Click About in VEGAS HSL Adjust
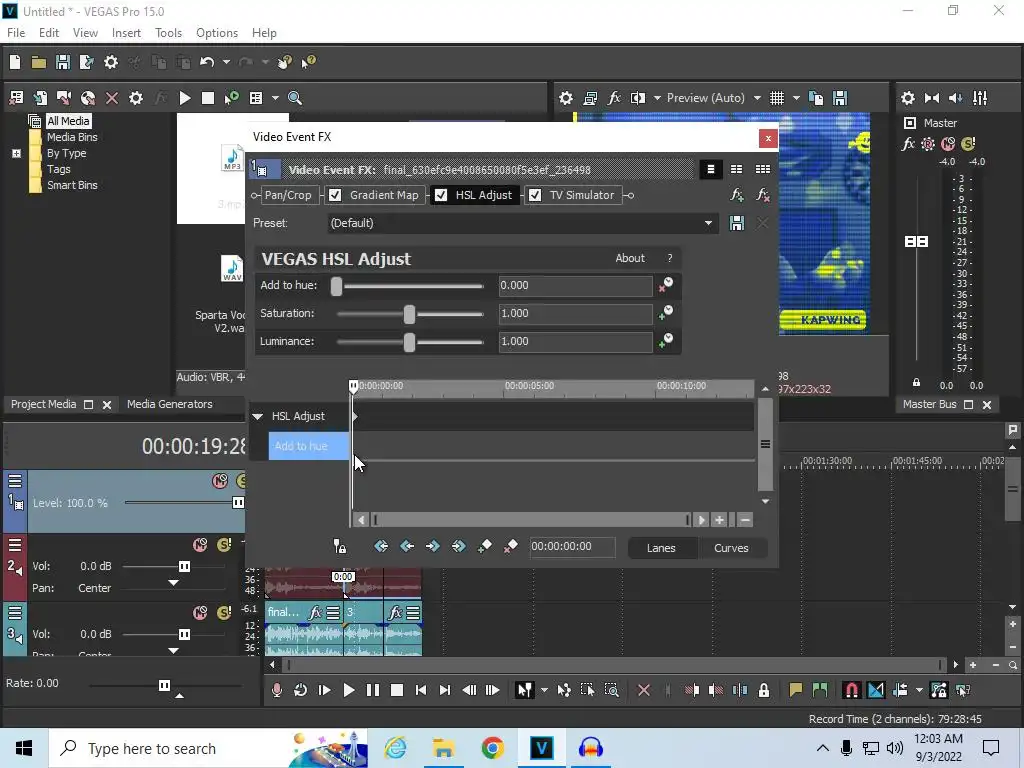The image size is (1024, 768). (630, 259)
